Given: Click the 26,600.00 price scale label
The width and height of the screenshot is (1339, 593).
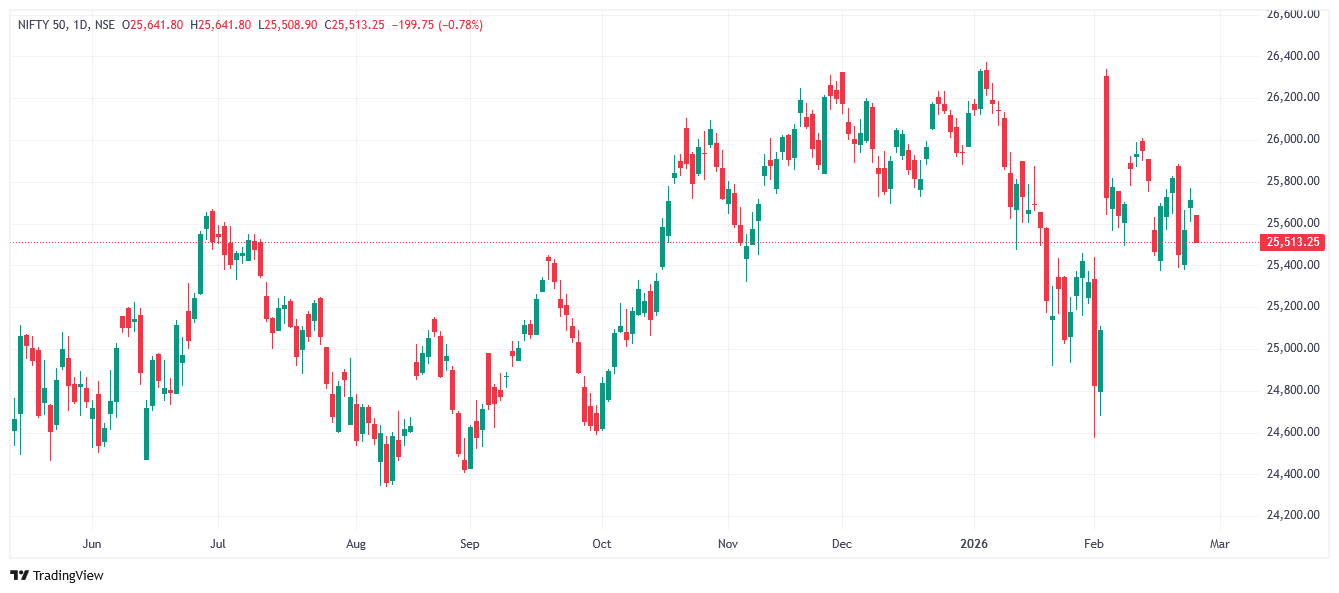Looking at the screenshot, I should click(1293, 14).
